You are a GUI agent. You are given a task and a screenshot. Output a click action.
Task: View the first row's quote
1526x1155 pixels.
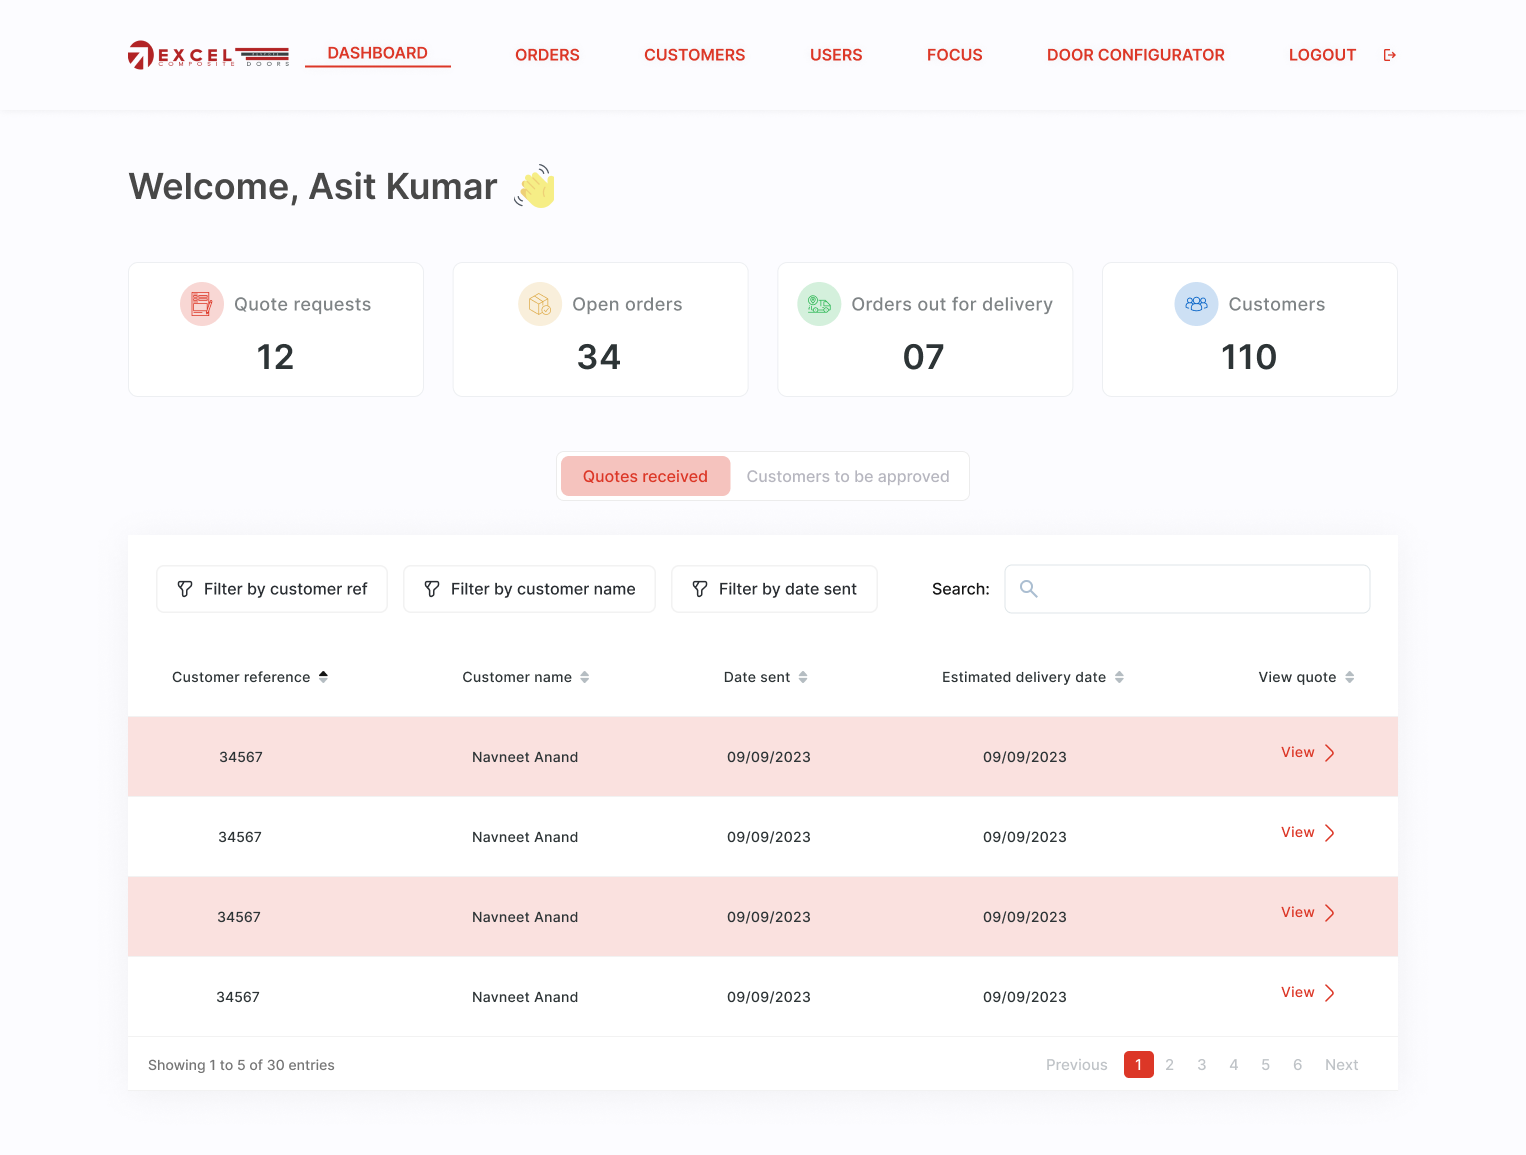pos(1307,753)
